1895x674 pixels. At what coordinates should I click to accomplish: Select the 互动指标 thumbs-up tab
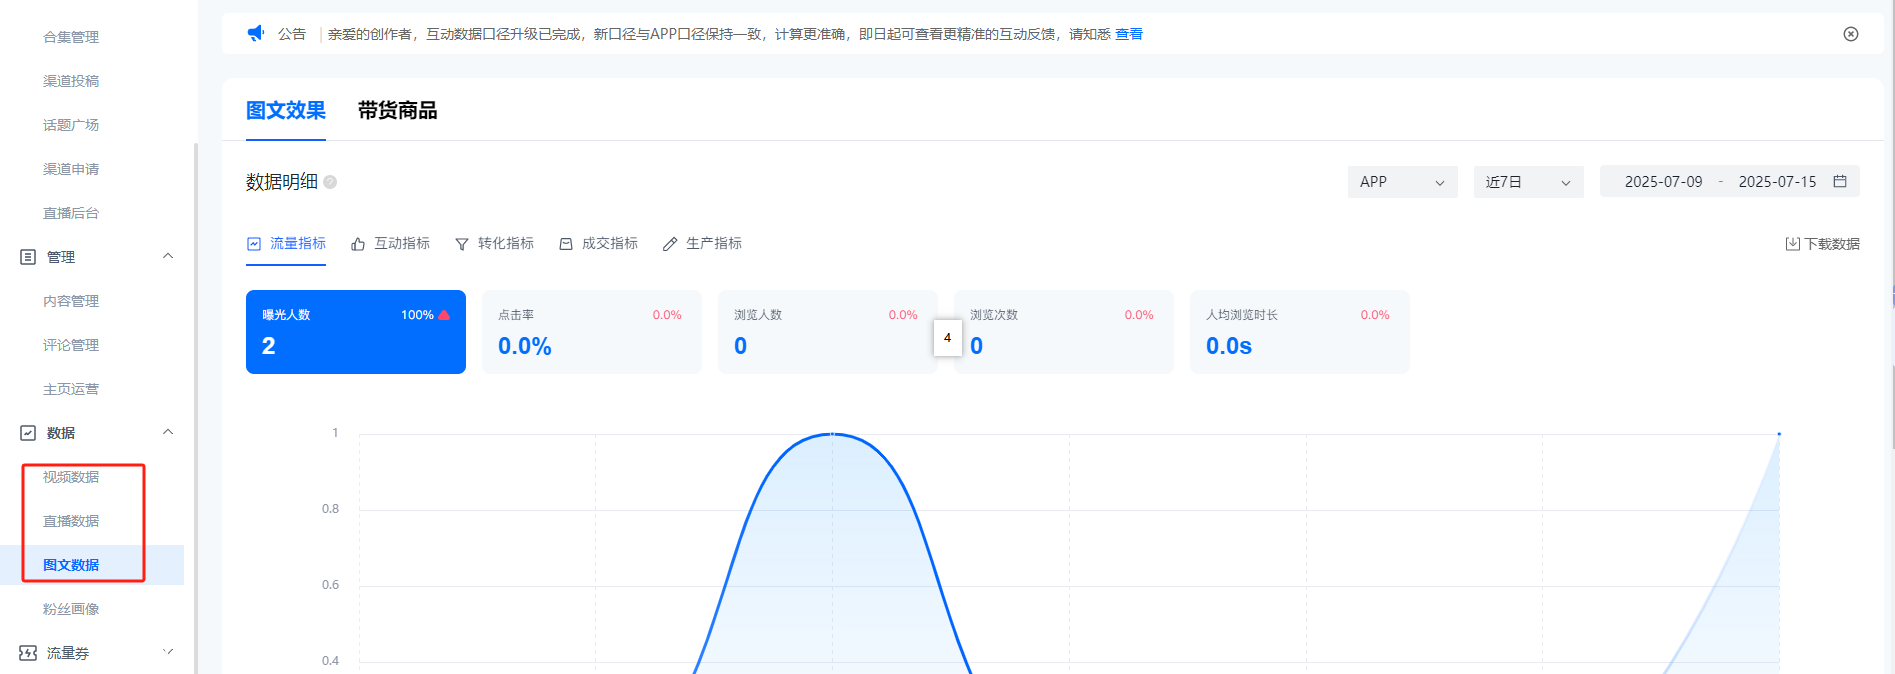(391, 244)
